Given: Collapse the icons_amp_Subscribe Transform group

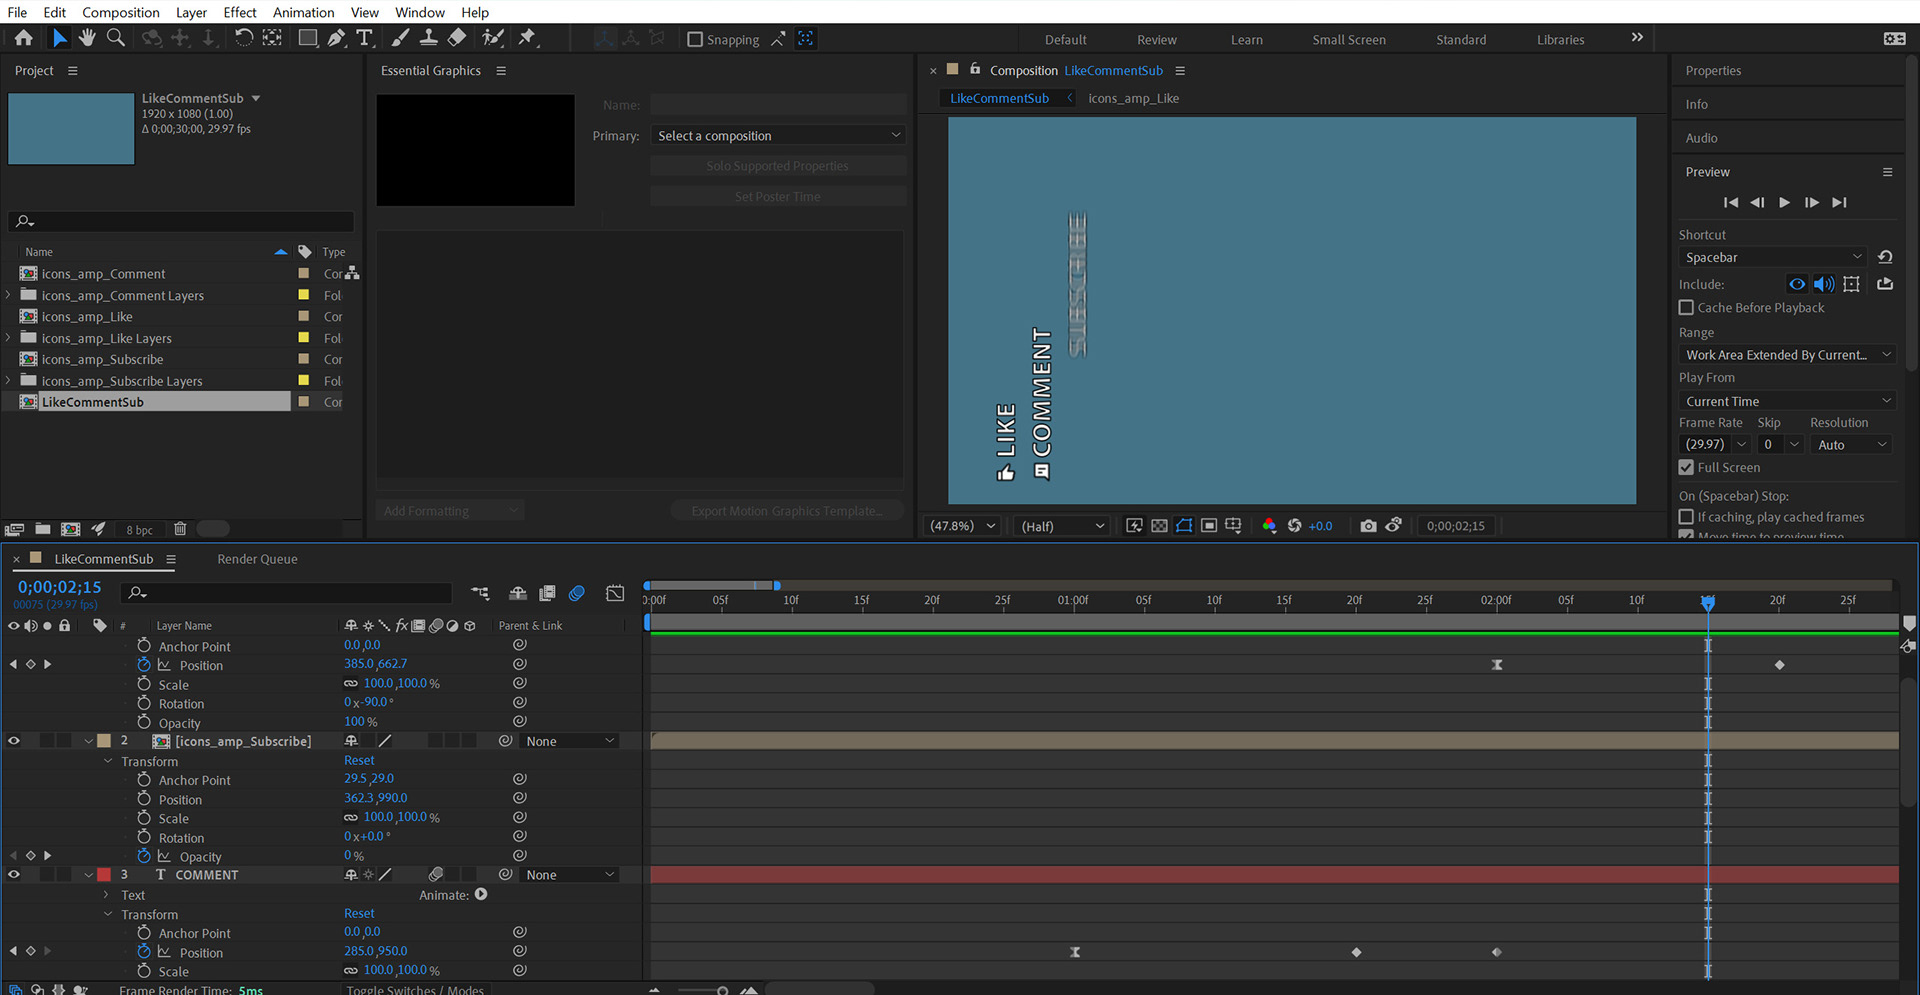Looking at the screenshot, I should [x=108, y=761].
